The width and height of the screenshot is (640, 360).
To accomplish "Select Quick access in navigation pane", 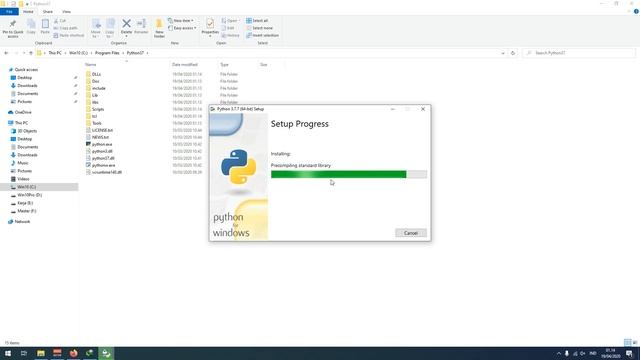I will [26, 70].
